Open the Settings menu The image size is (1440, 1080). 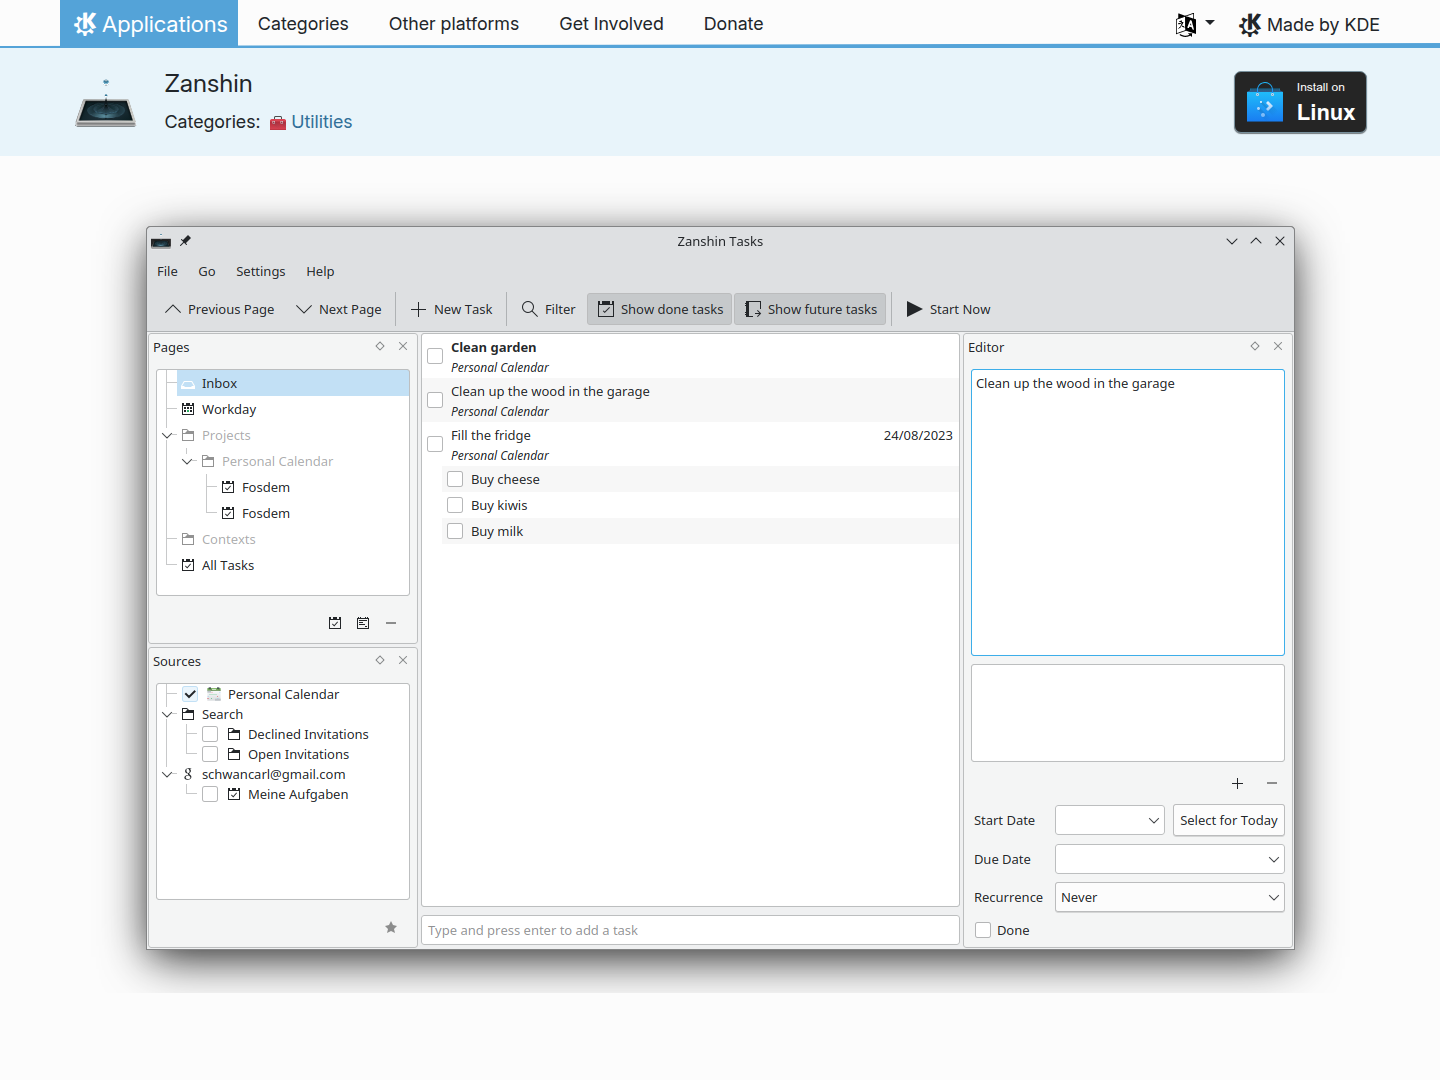click(261, 271)
